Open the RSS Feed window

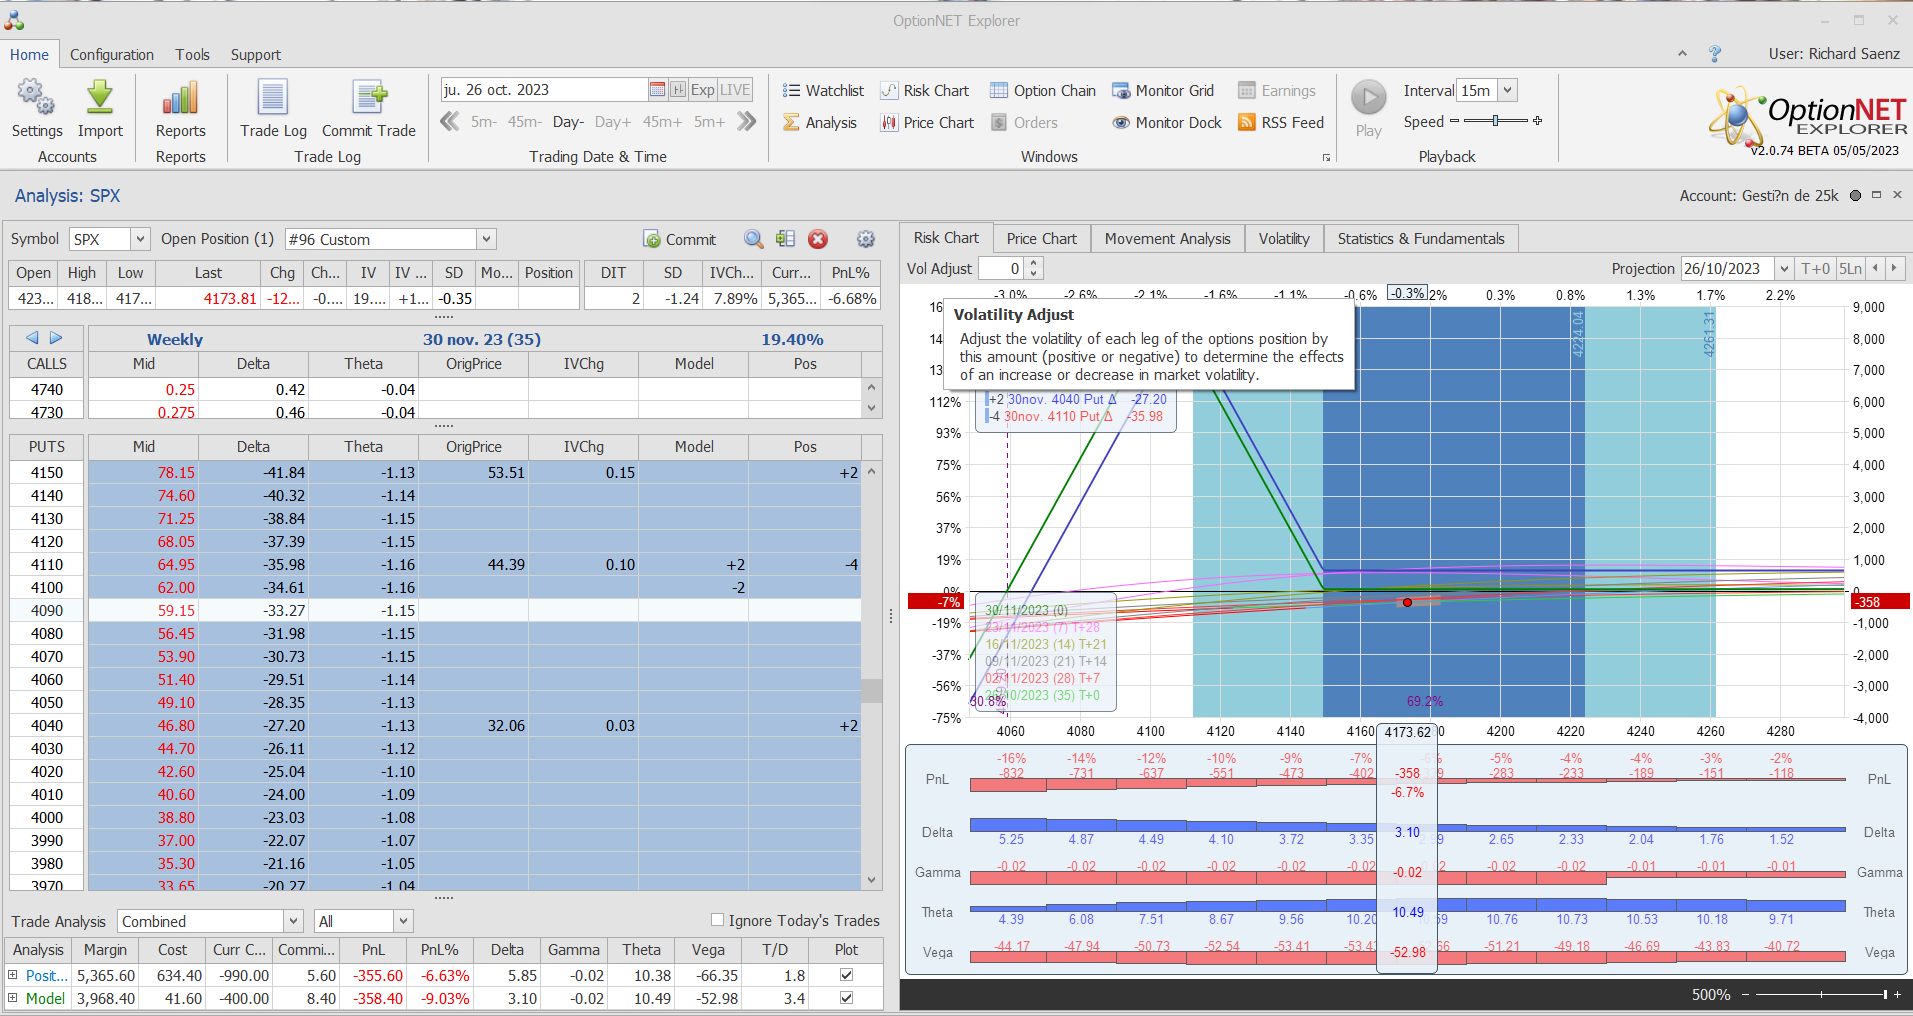[1281, 123]
